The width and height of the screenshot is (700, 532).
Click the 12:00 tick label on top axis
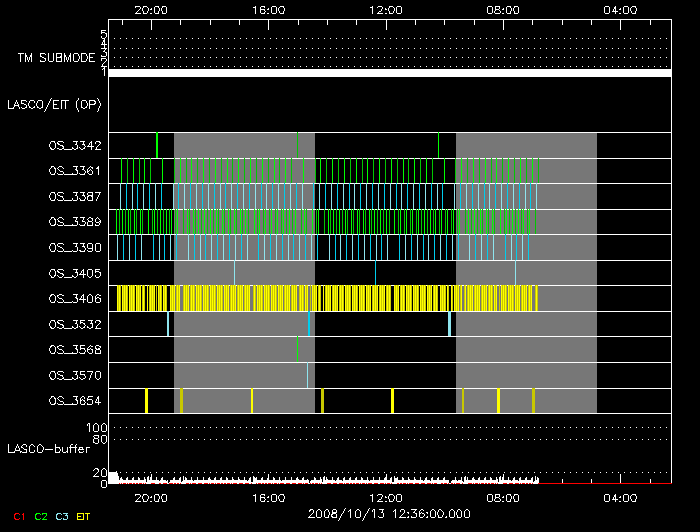386,9
